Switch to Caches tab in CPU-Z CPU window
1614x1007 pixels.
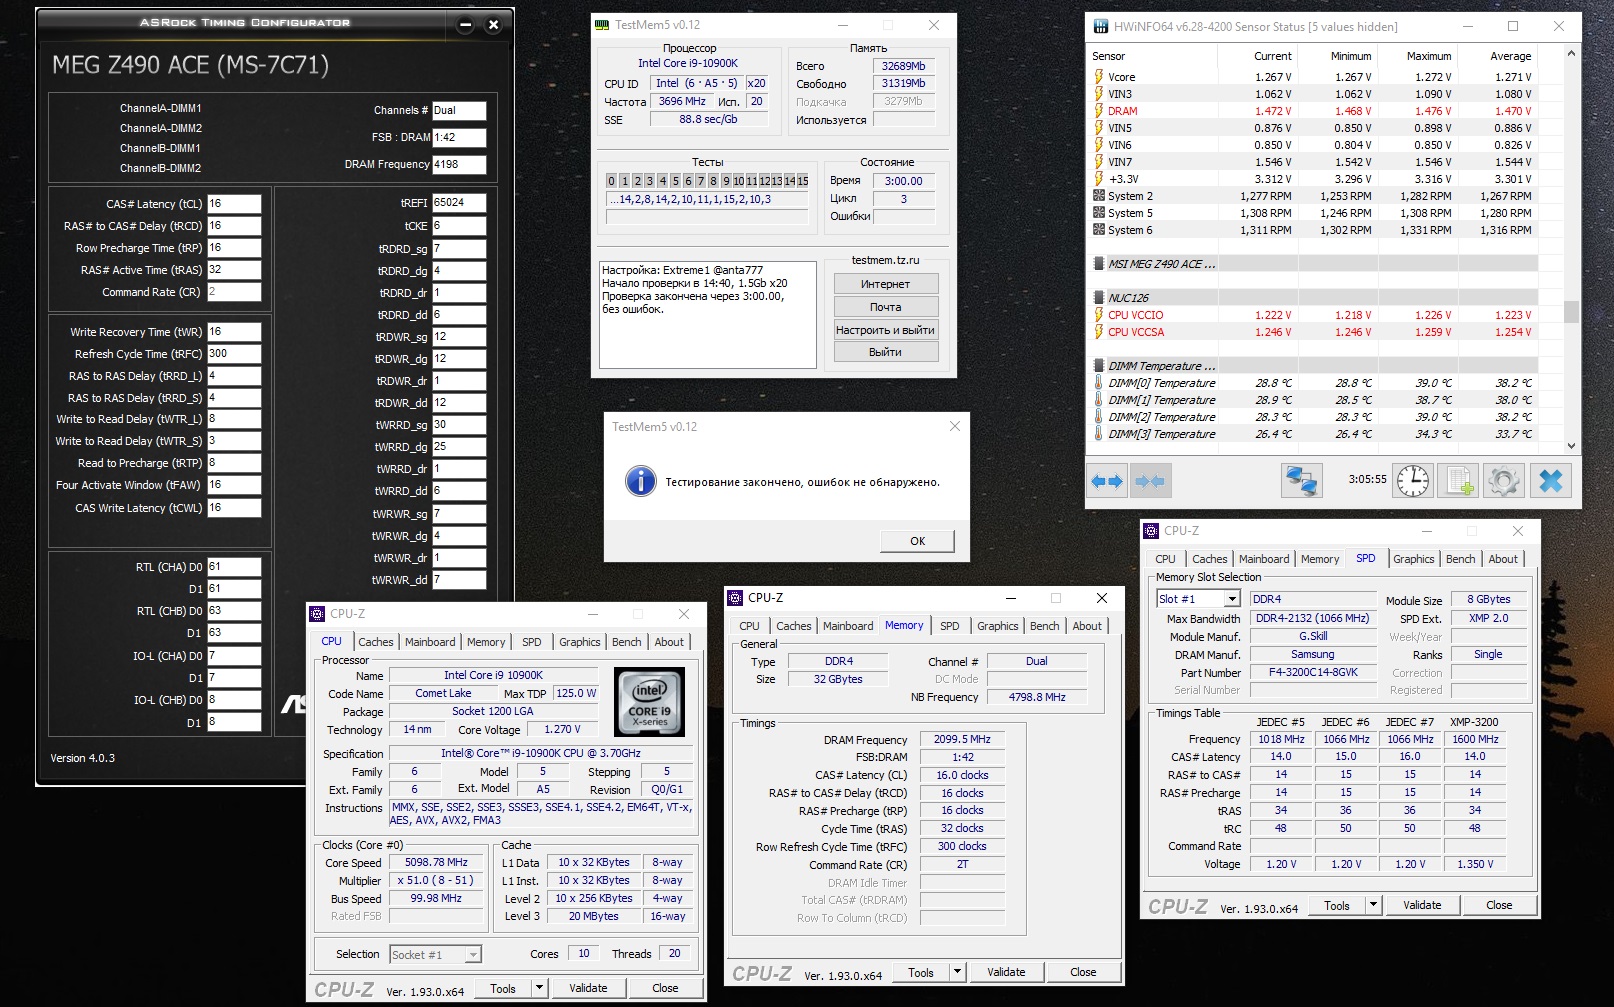pyautogui.click(x=376, y=642)
